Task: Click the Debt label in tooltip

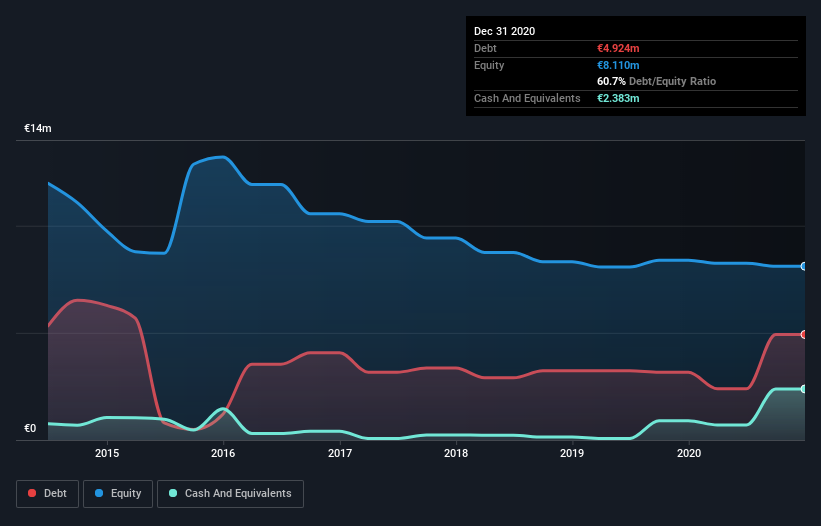Action: click(485, 48)
